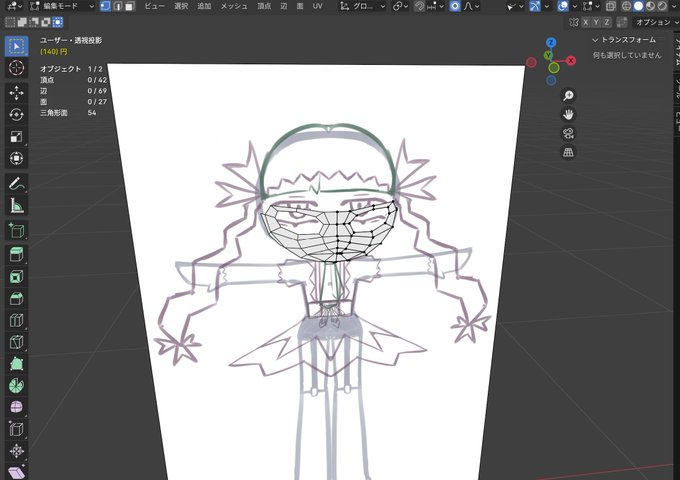The image size is (680, 480).
Task: Switch to the Scale tool
Action: pos(16,137)
